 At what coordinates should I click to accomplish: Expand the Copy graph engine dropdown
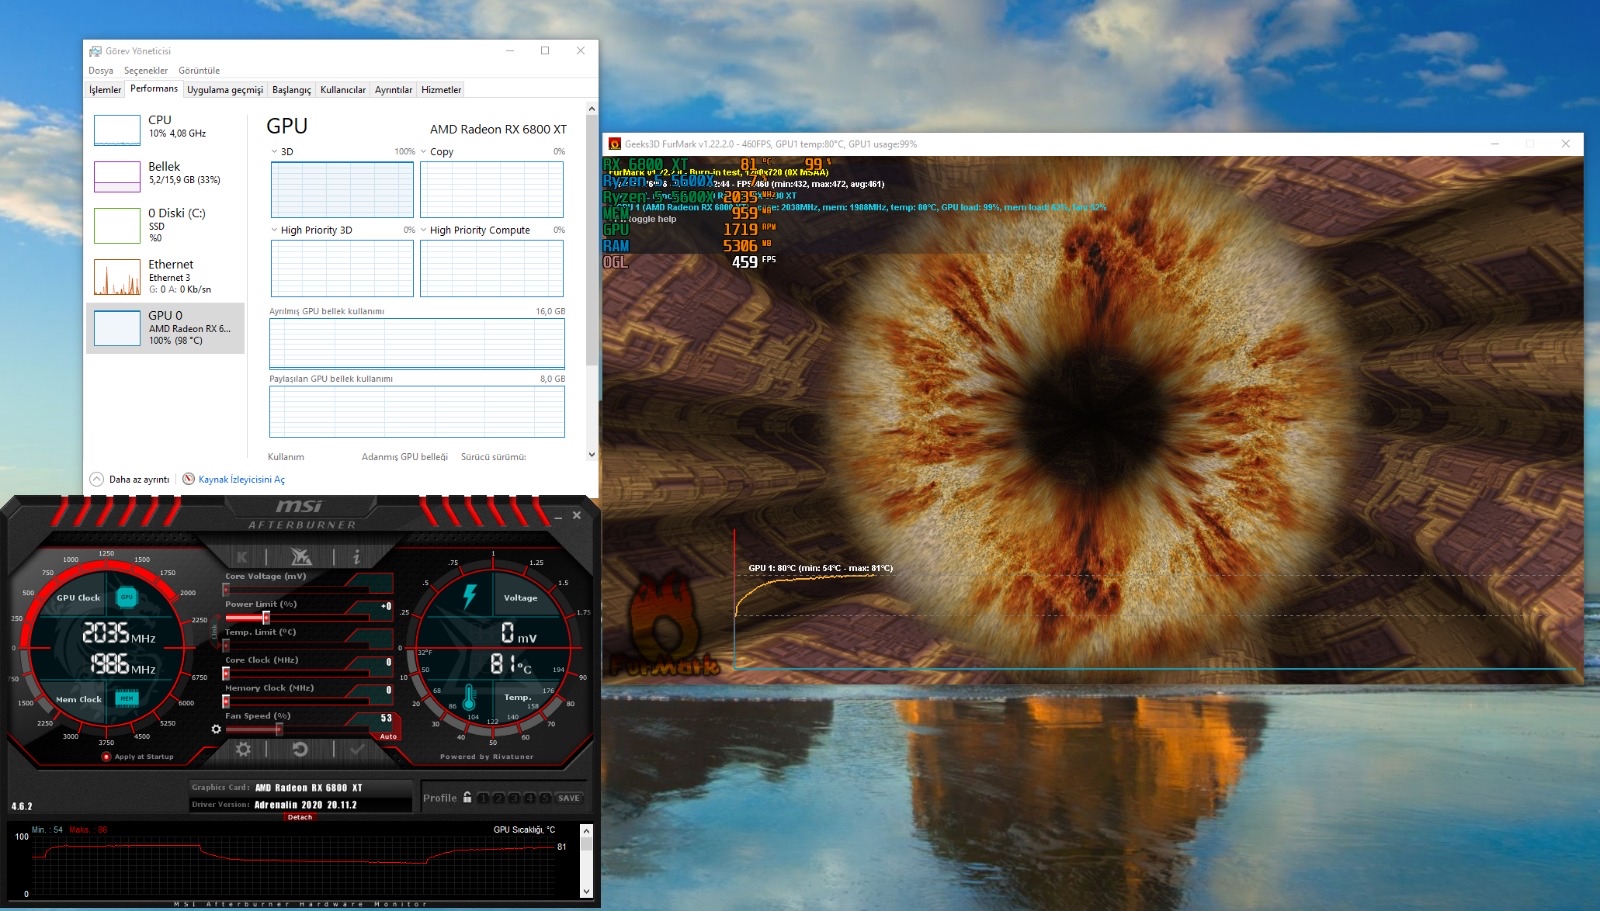[424, 152]
